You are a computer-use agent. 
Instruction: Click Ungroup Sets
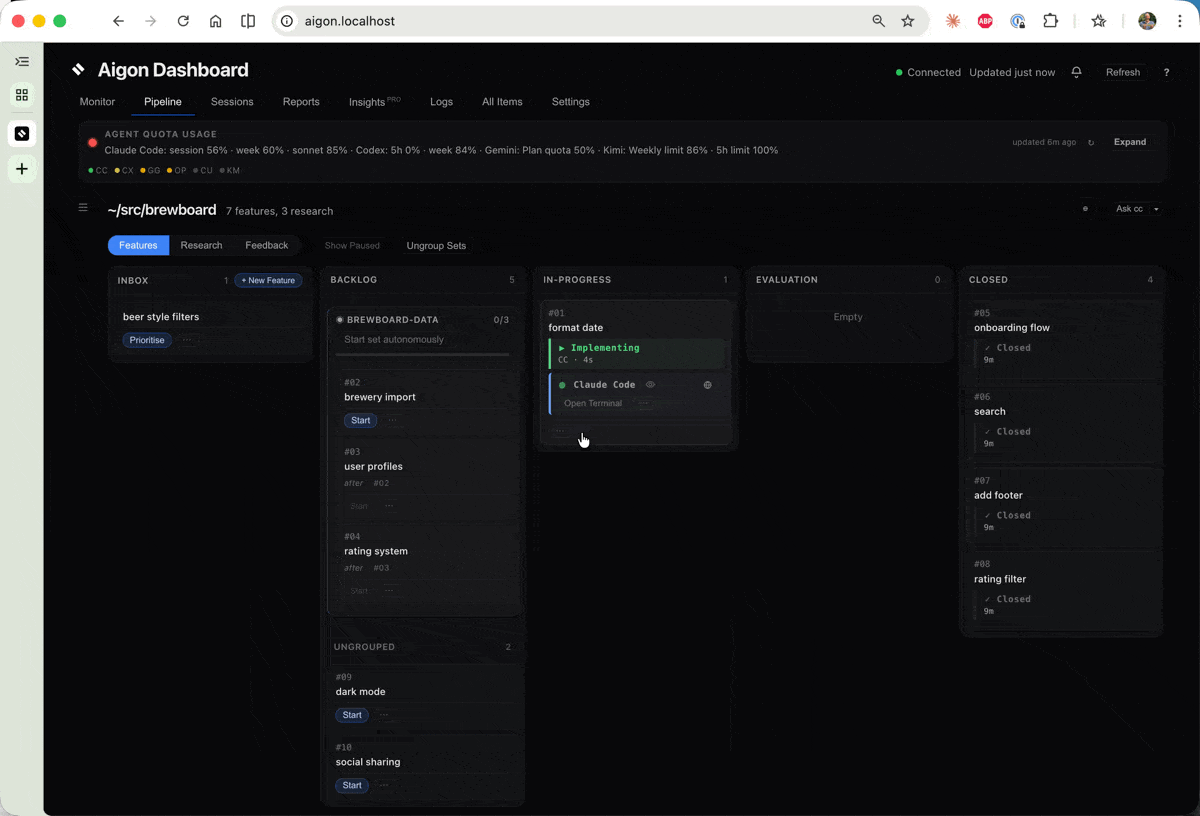point(436,246)
